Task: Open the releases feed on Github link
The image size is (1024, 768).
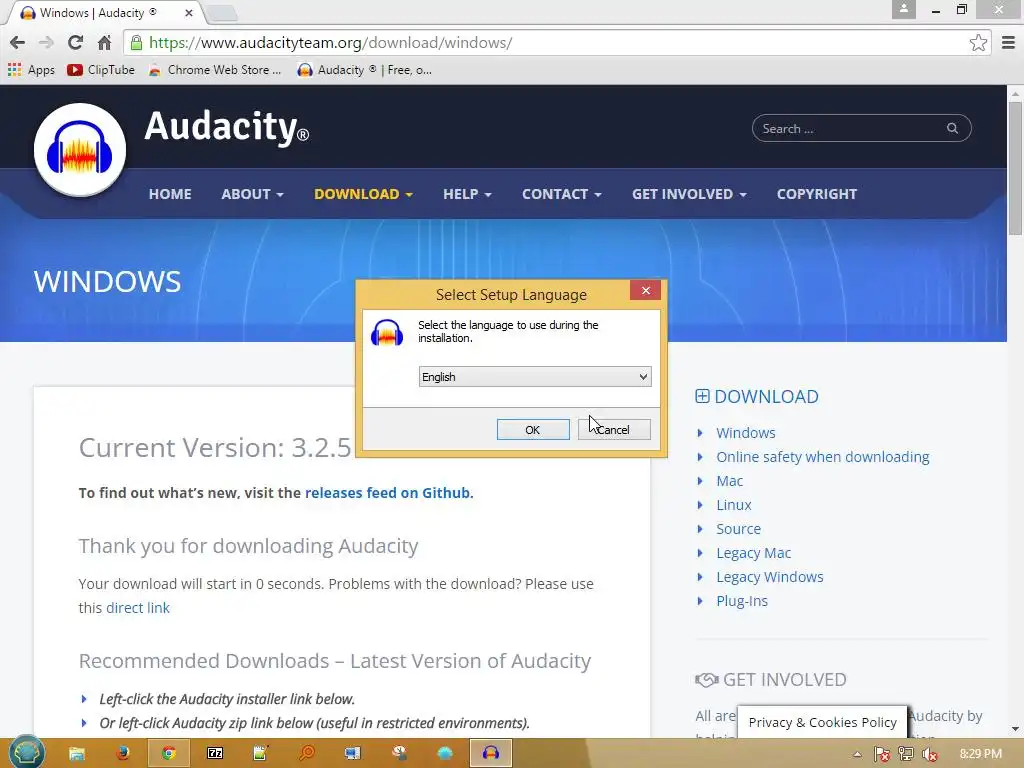Action: click(x=387, y=493)
